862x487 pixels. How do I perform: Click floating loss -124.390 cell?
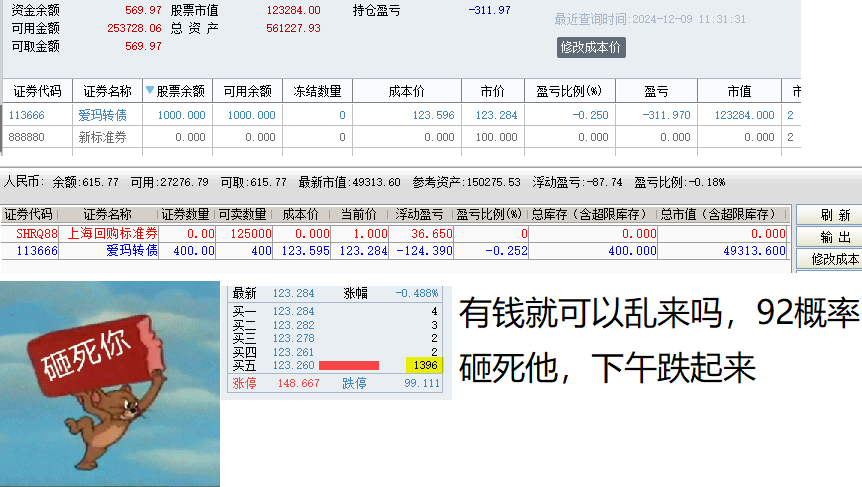click(424, 251)
